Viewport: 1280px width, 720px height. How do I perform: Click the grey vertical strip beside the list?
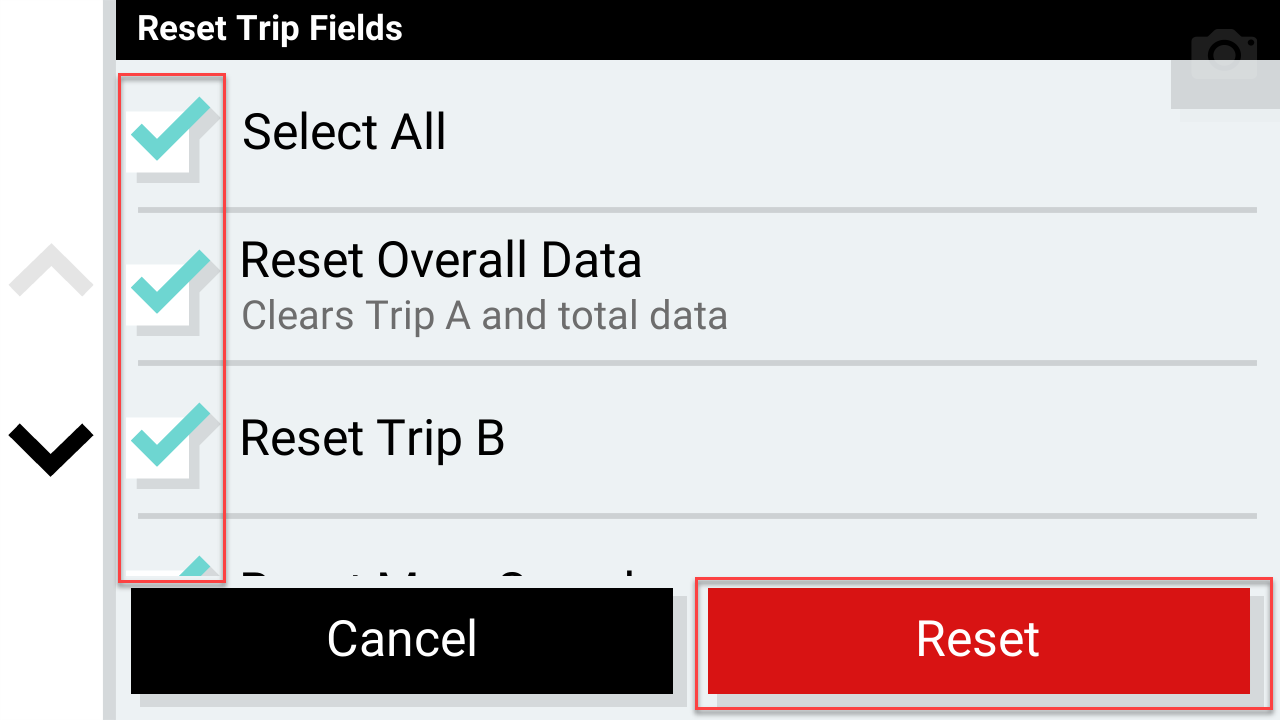(x=109, y=360)
